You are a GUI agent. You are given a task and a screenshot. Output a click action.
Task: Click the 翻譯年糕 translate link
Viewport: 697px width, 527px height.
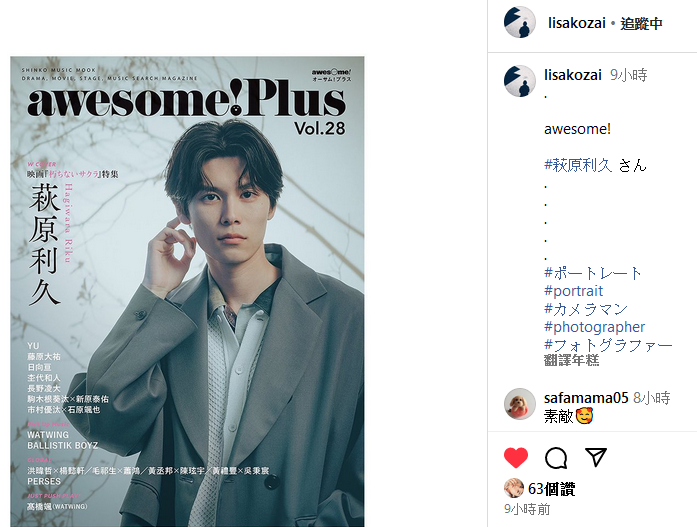(x=572, y=360)
